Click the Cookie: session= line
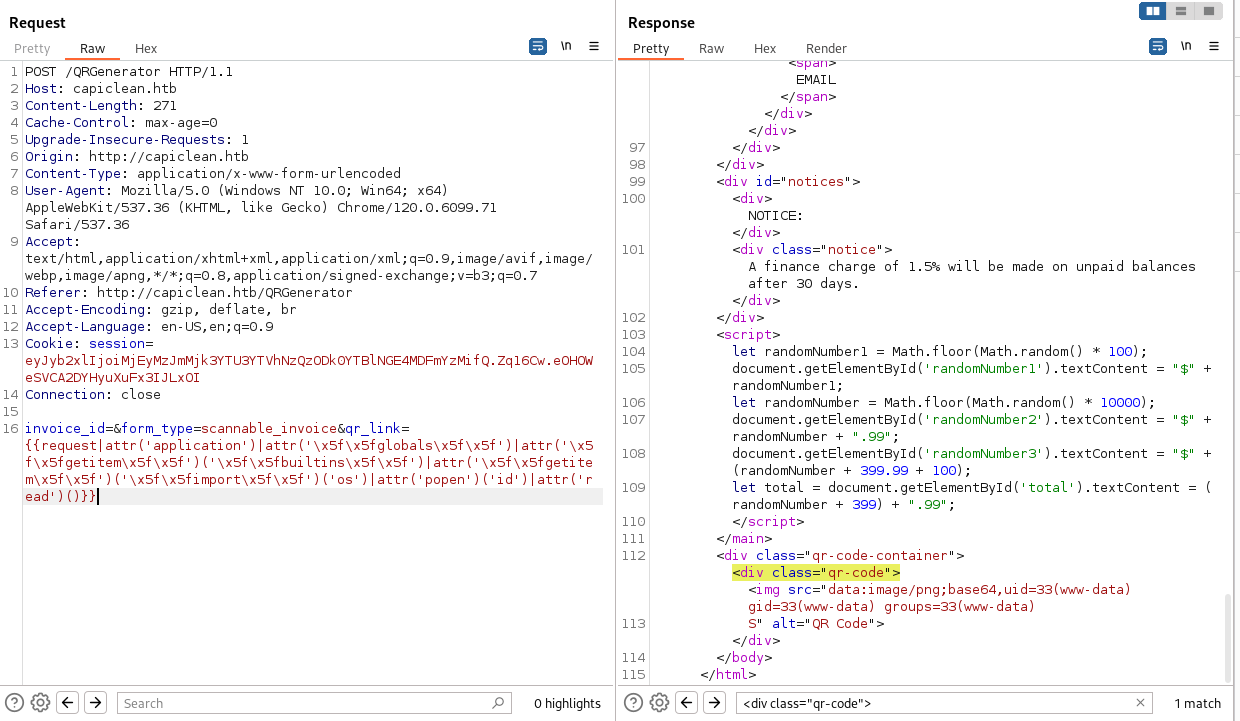1240x721 pixels. (x=89, y=344)
